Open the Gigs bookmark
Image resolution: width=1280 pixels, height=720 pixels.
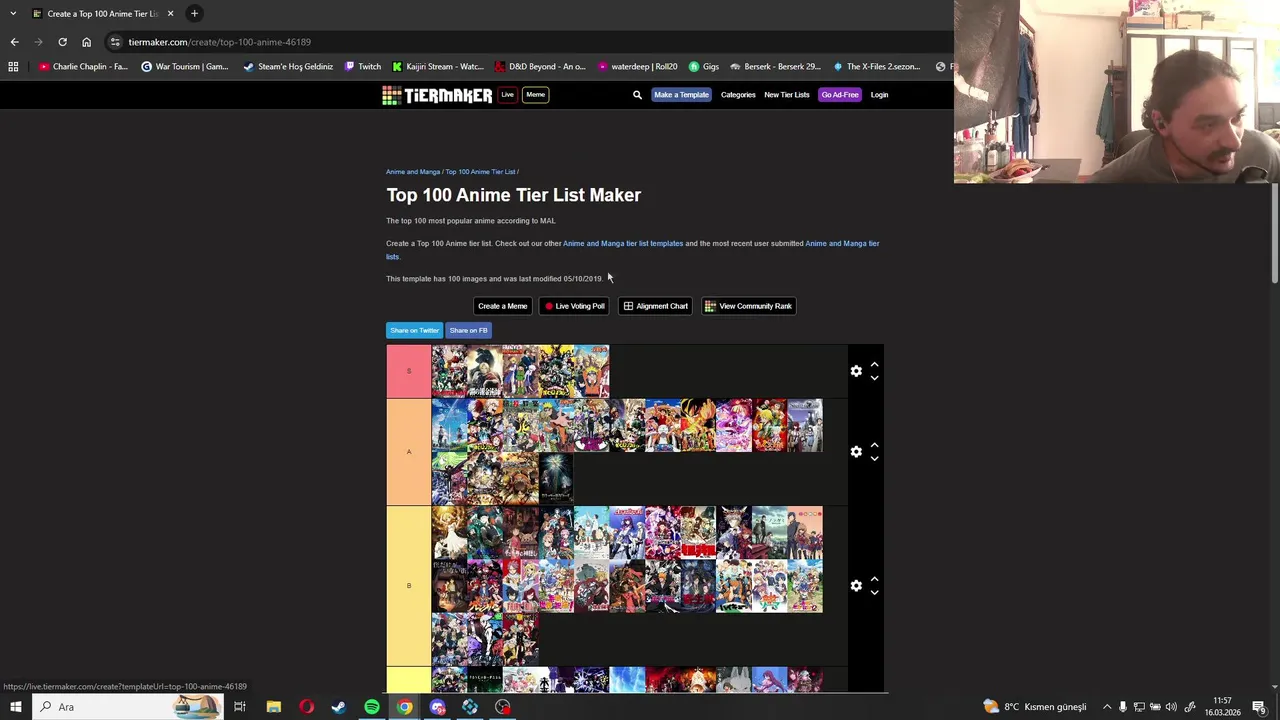click(704, 67)
